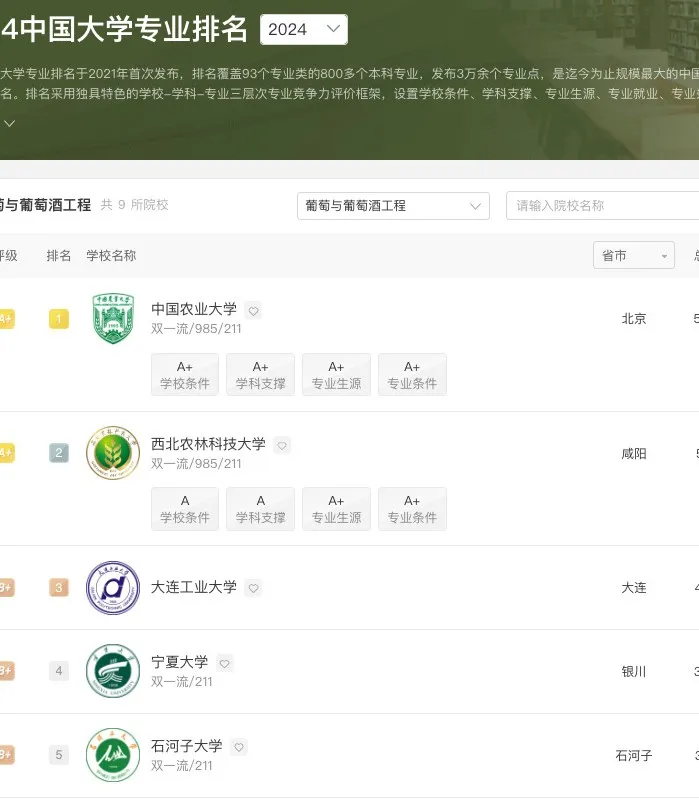Click the rank 5 badge
Viewport: 699px width, 803px height.
pyautogui.click(x=59, y=755)
